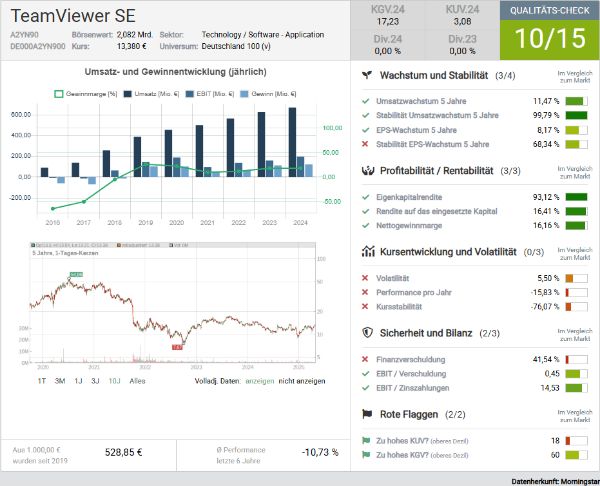The height and width of the screenshot is (486, 600).
Task: Click the Rote Flaggen black flag icon
Action: [367, 414]
